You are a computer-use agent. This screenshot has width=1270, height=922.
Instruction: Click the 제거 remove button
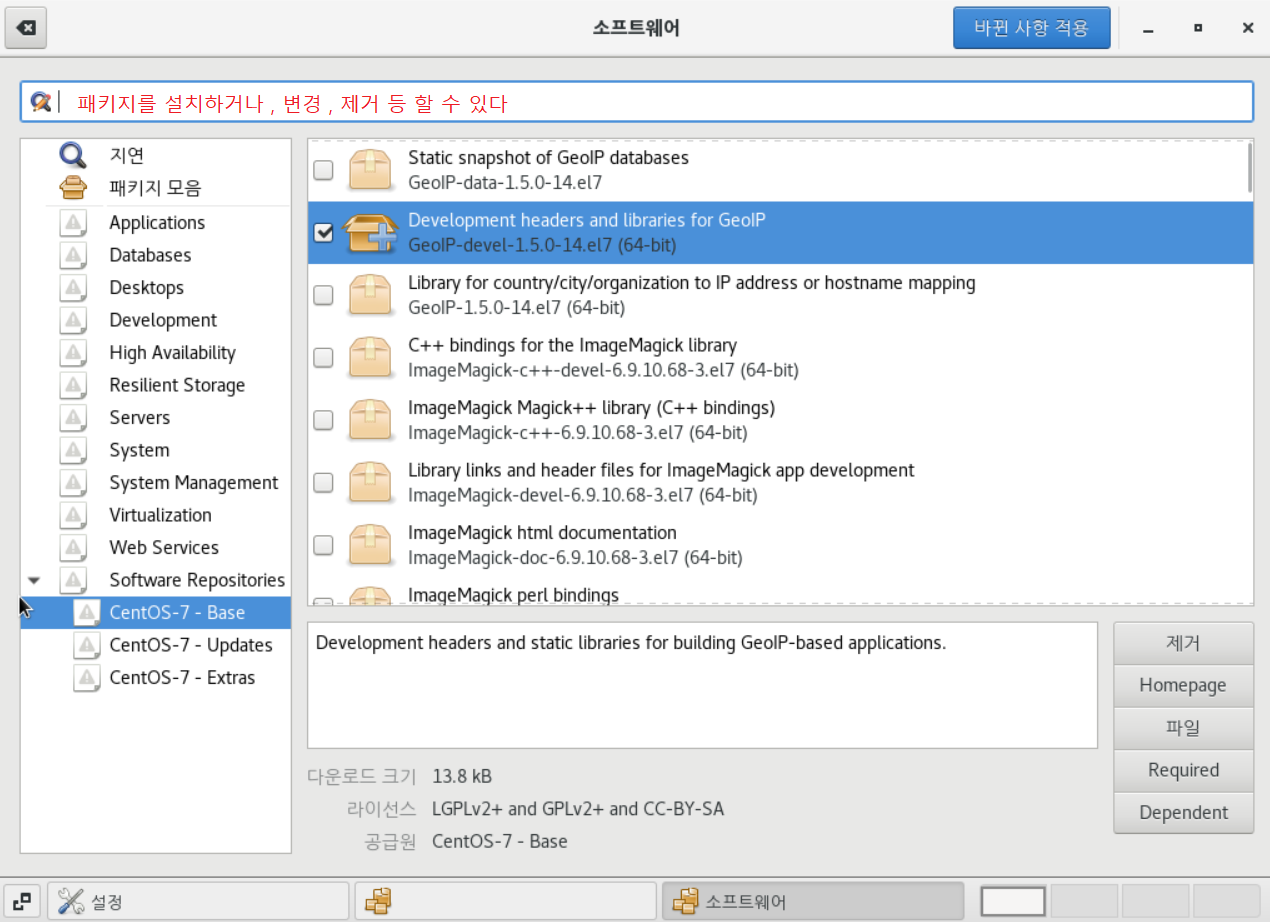click(x=1183, y=643)
